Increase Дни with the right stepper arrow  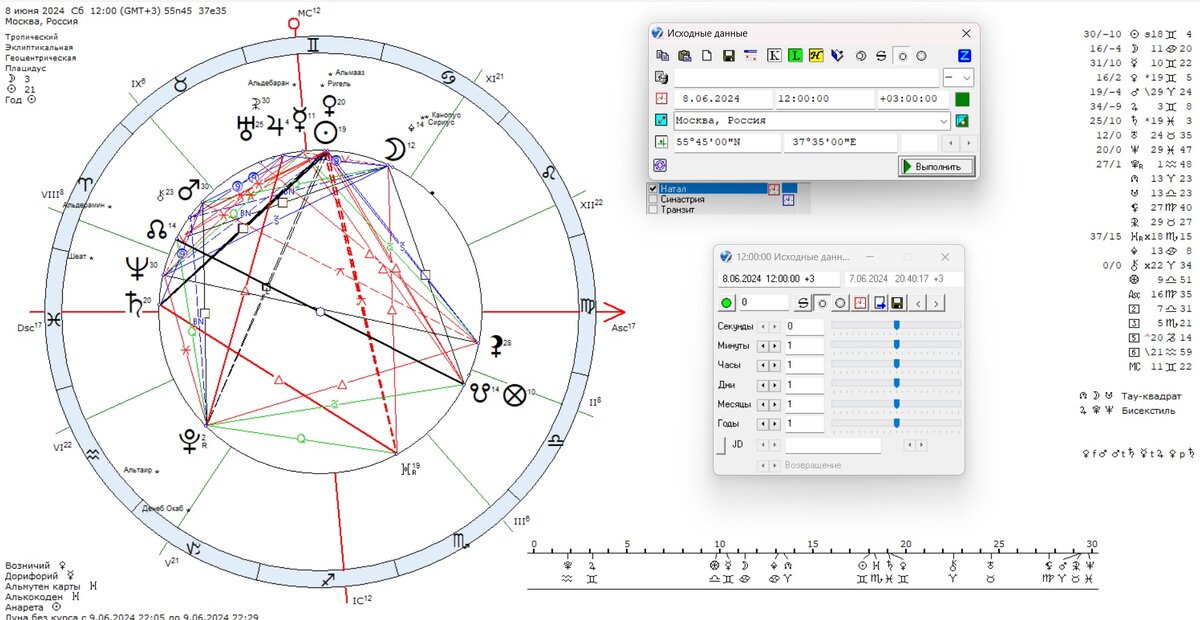pyautogui.click(x=774, y=386)
